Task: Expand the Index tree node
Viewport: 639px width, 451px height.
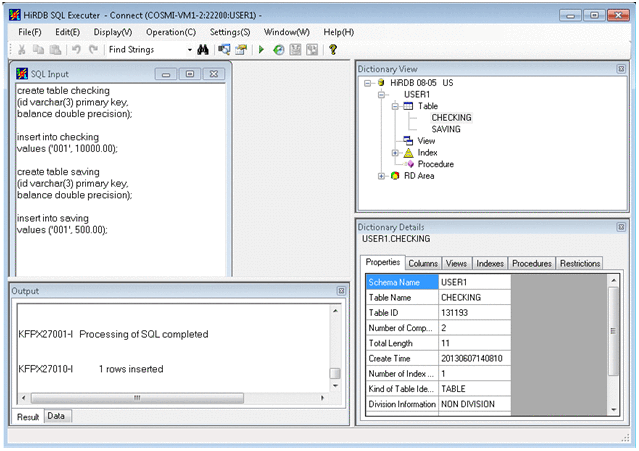Action: pyautogui.click(x=396, y=153)
